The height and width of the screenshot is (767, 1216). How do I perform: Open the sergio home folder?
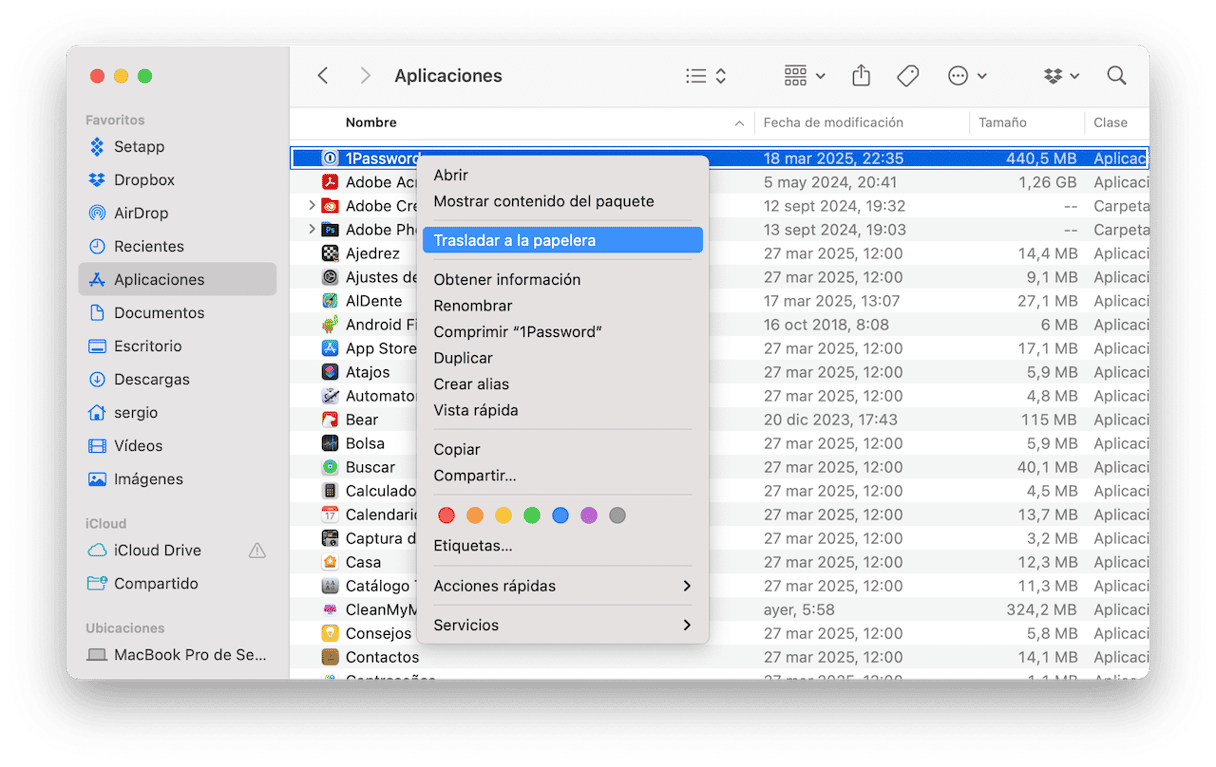pyautogui.click(x=177, y=412)
